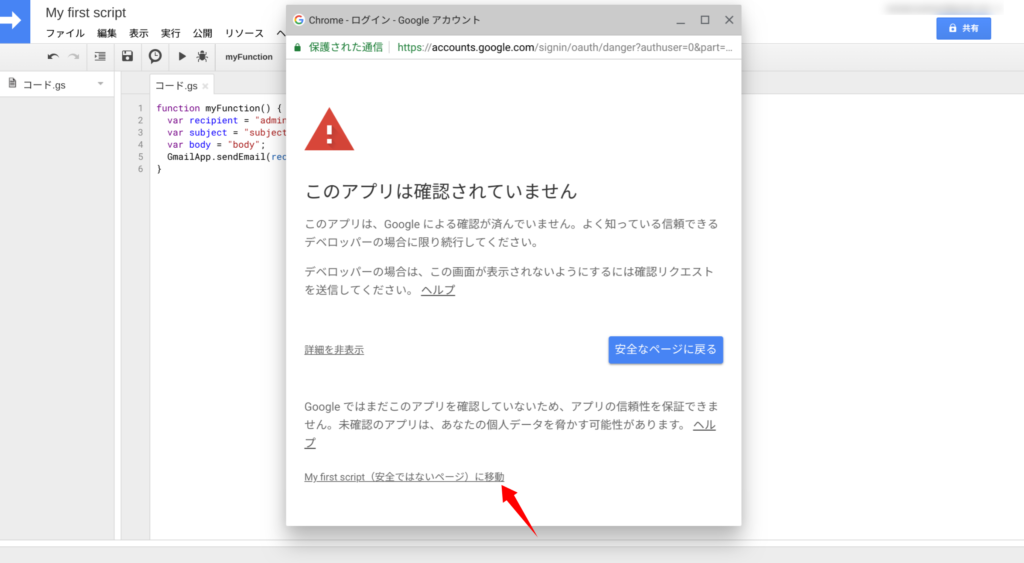Close the コード.gs editor tab

tap(206, 86)
